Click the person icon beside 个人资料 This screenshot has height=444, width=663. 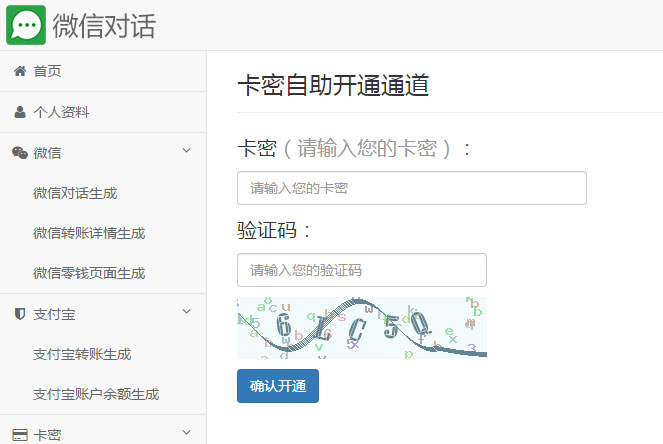(19, 112)
